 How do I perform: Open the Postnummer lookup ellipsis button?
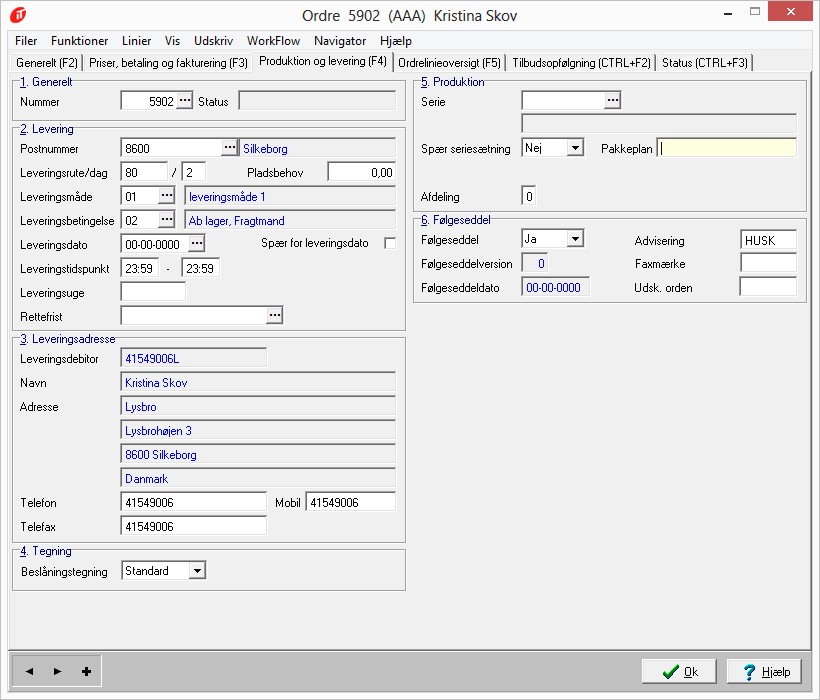click(x=230, y=148)
